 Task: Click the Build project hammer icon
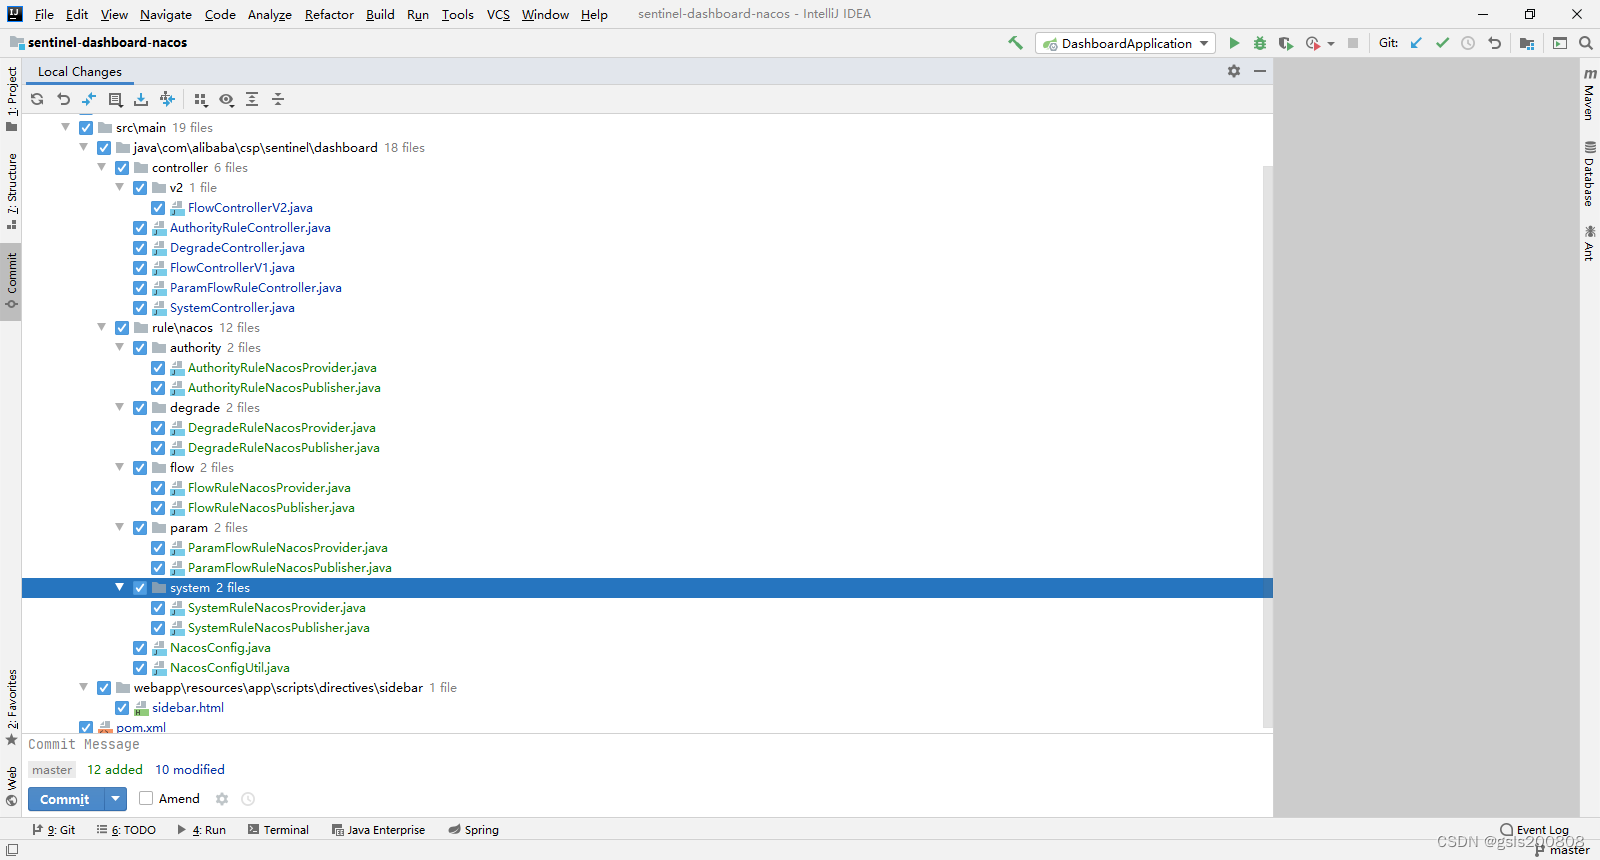[1015, 43]
